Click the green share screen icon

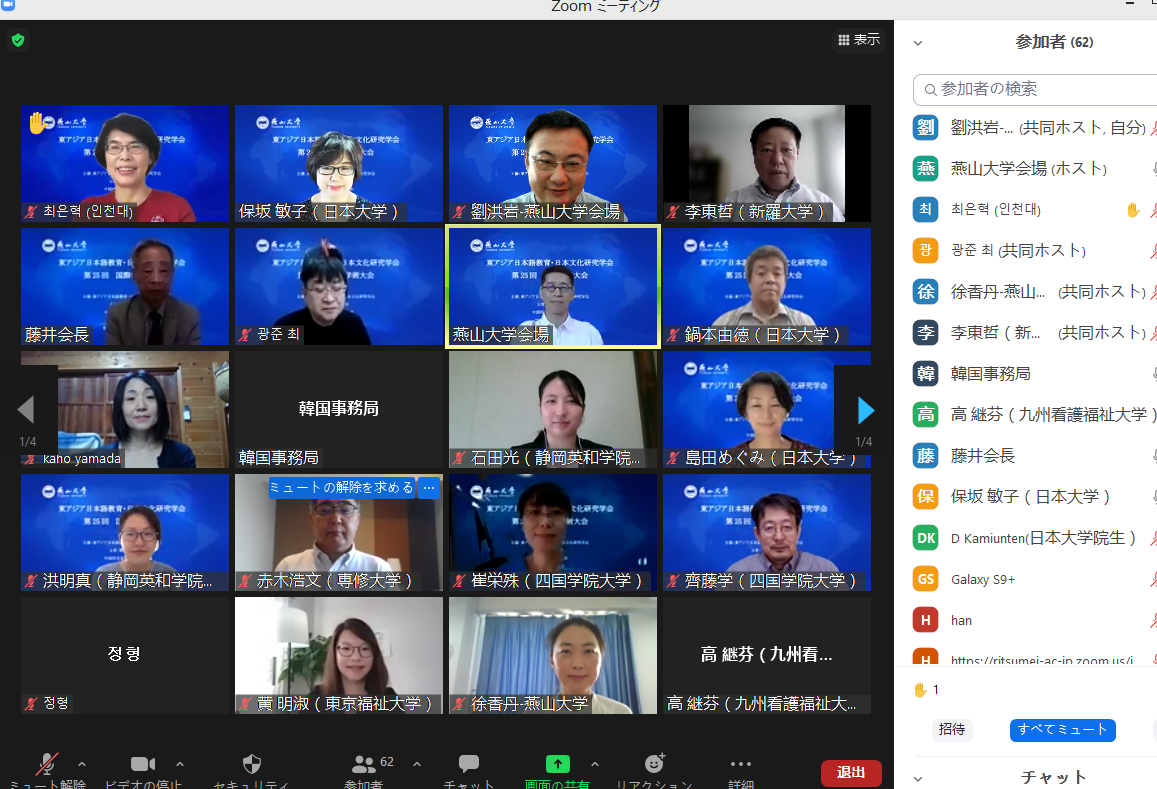point(557,765)
